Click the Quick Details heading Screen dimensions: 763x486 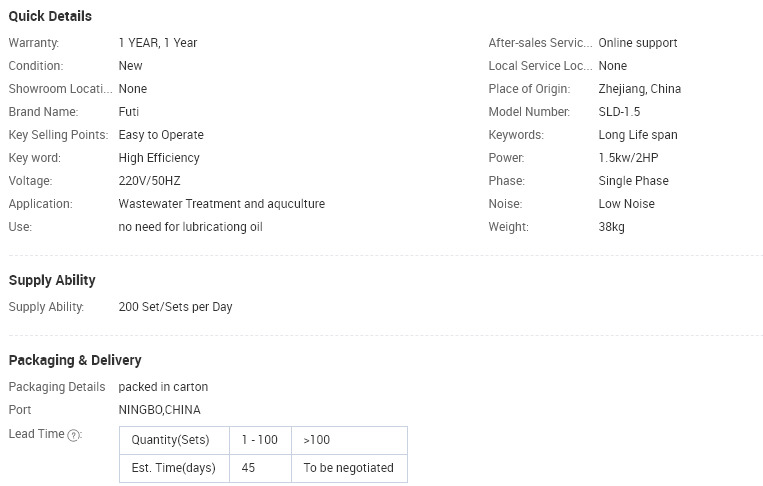(50, 16)
